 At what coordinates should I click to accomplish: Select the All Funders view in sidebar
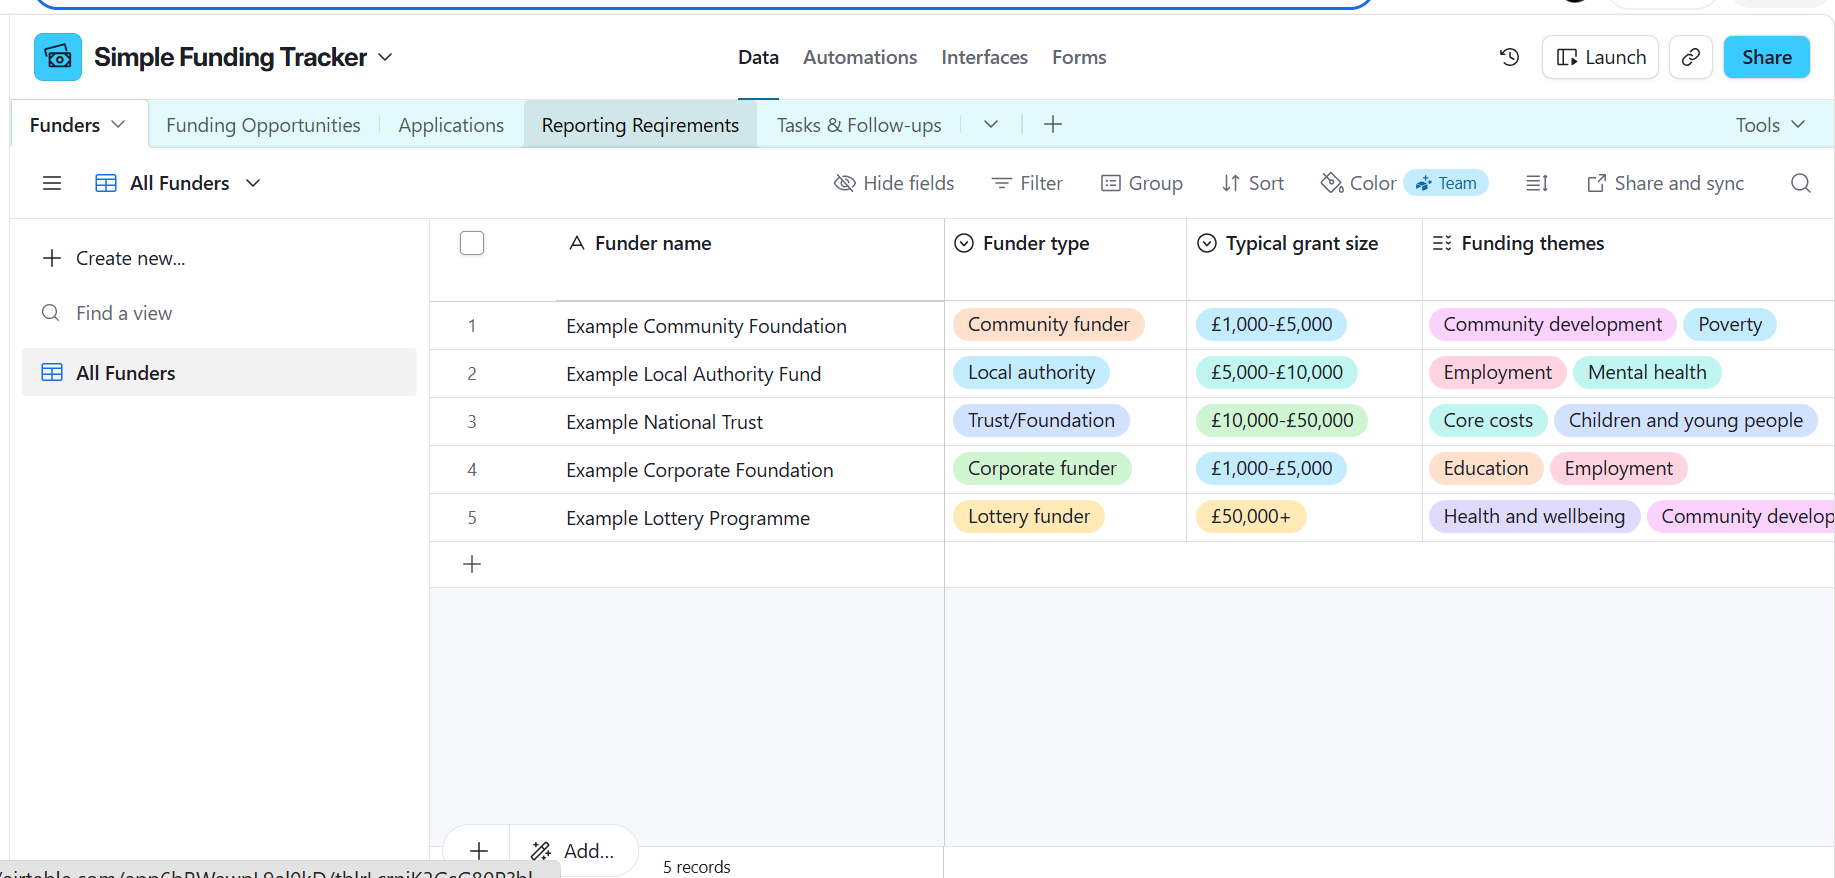219,372
